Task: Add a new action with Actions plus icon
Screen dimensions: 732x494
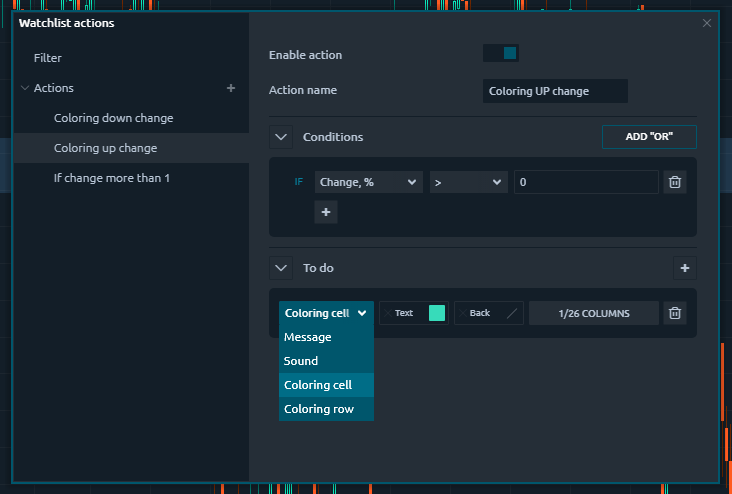Action: pos(231,88)
